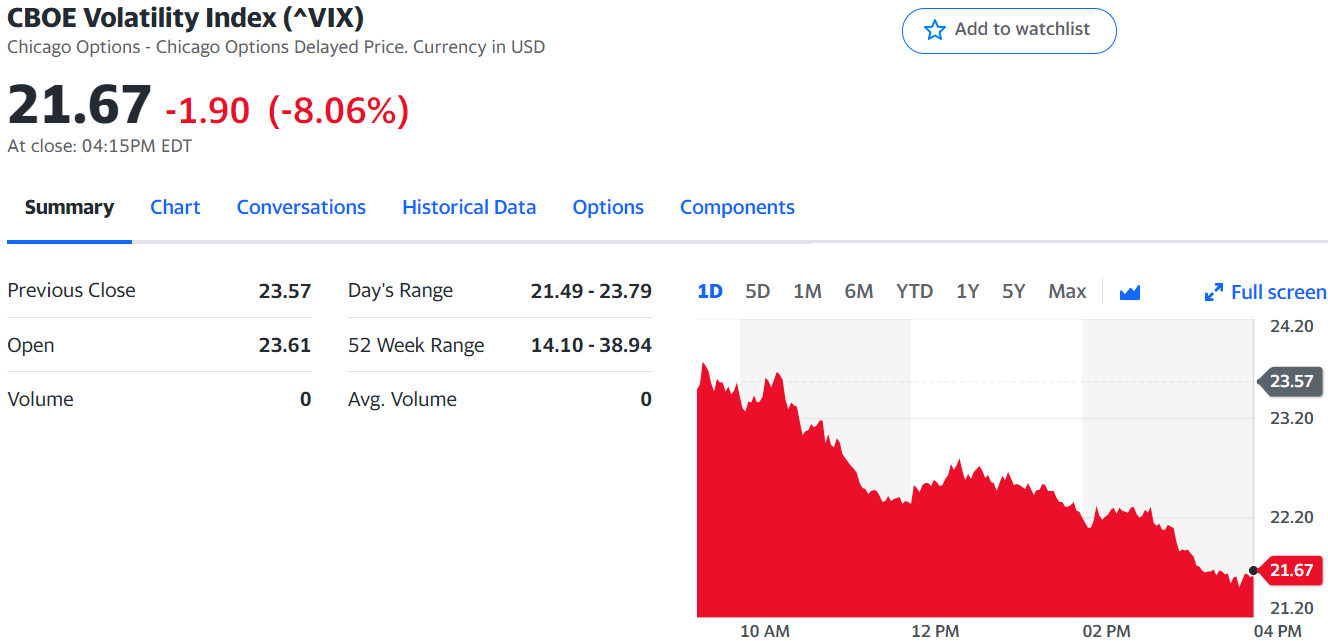
Task: Click the At close: 04:15PM EDT text
Action: (x=100, y=146)
